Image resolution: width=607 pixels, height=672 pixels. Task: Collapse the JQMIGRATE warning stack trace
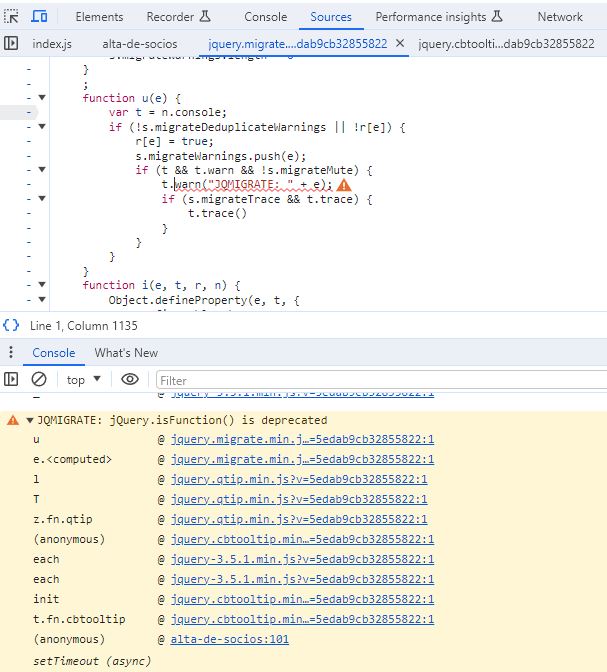(30, 420)
